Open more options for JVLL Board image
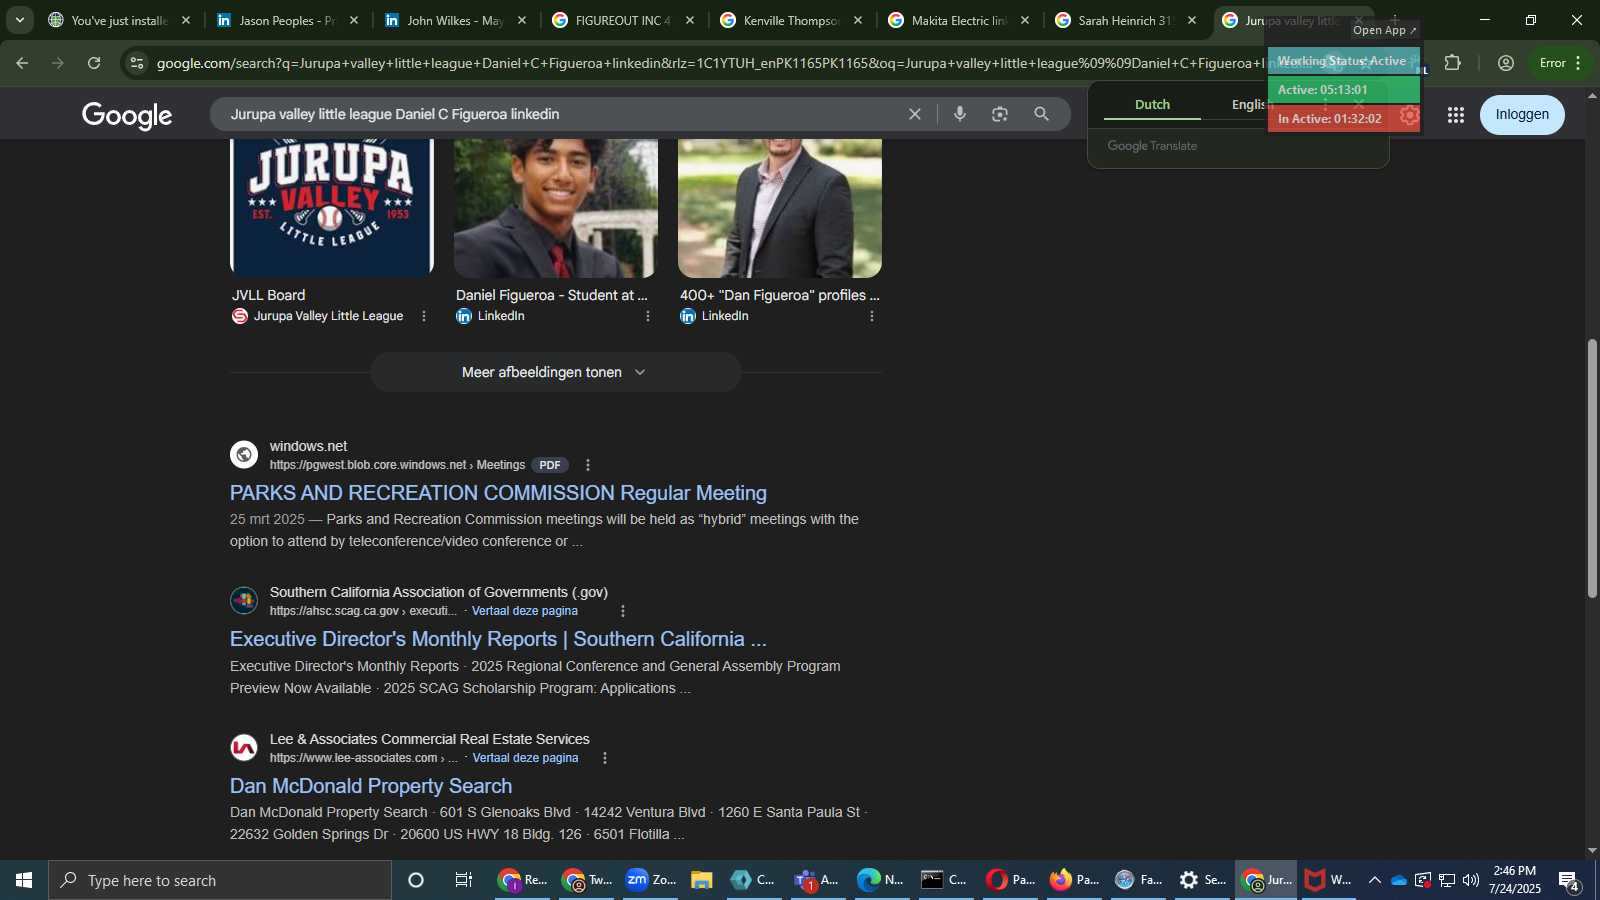1600x900 pixels. pyautogui.click(x=424, y=316)
